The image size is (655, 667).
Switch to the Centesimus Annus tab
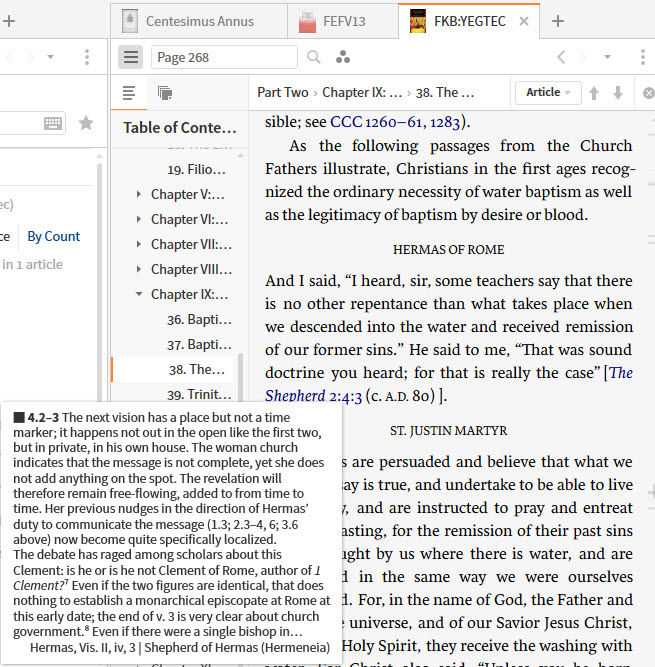click(199, 21)
